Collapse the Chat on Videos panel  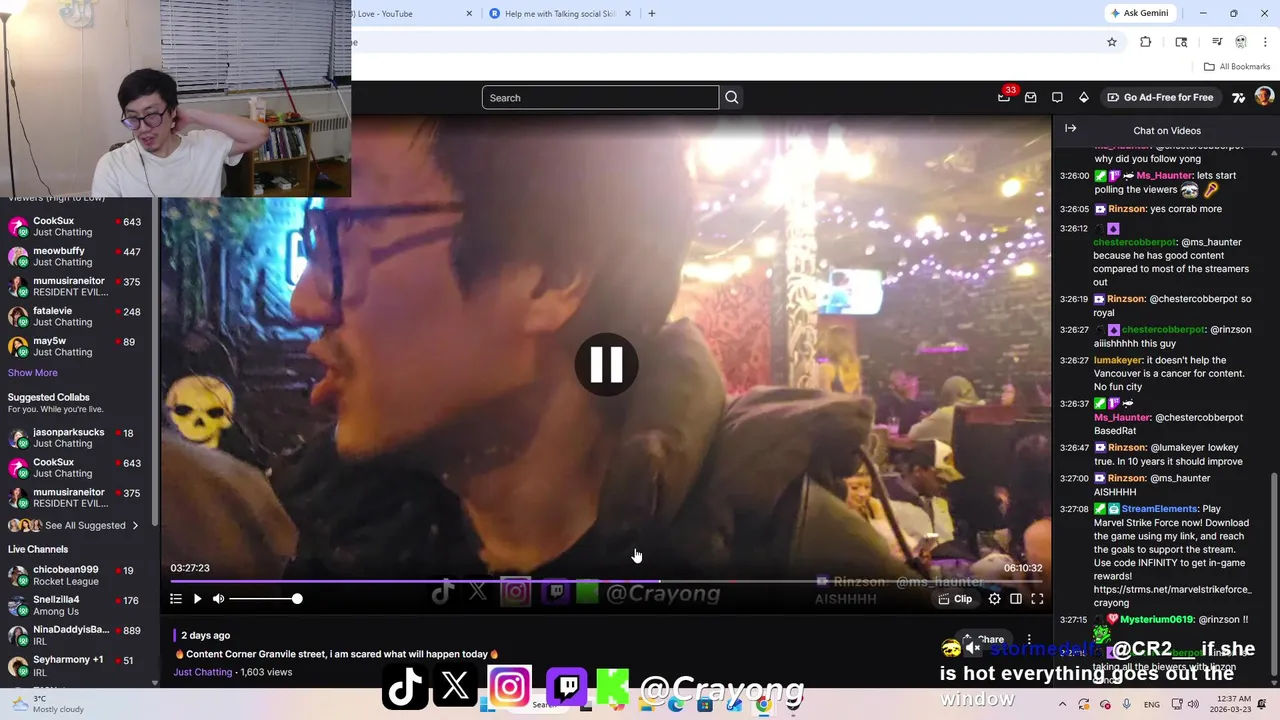[x=1070, y=129]
